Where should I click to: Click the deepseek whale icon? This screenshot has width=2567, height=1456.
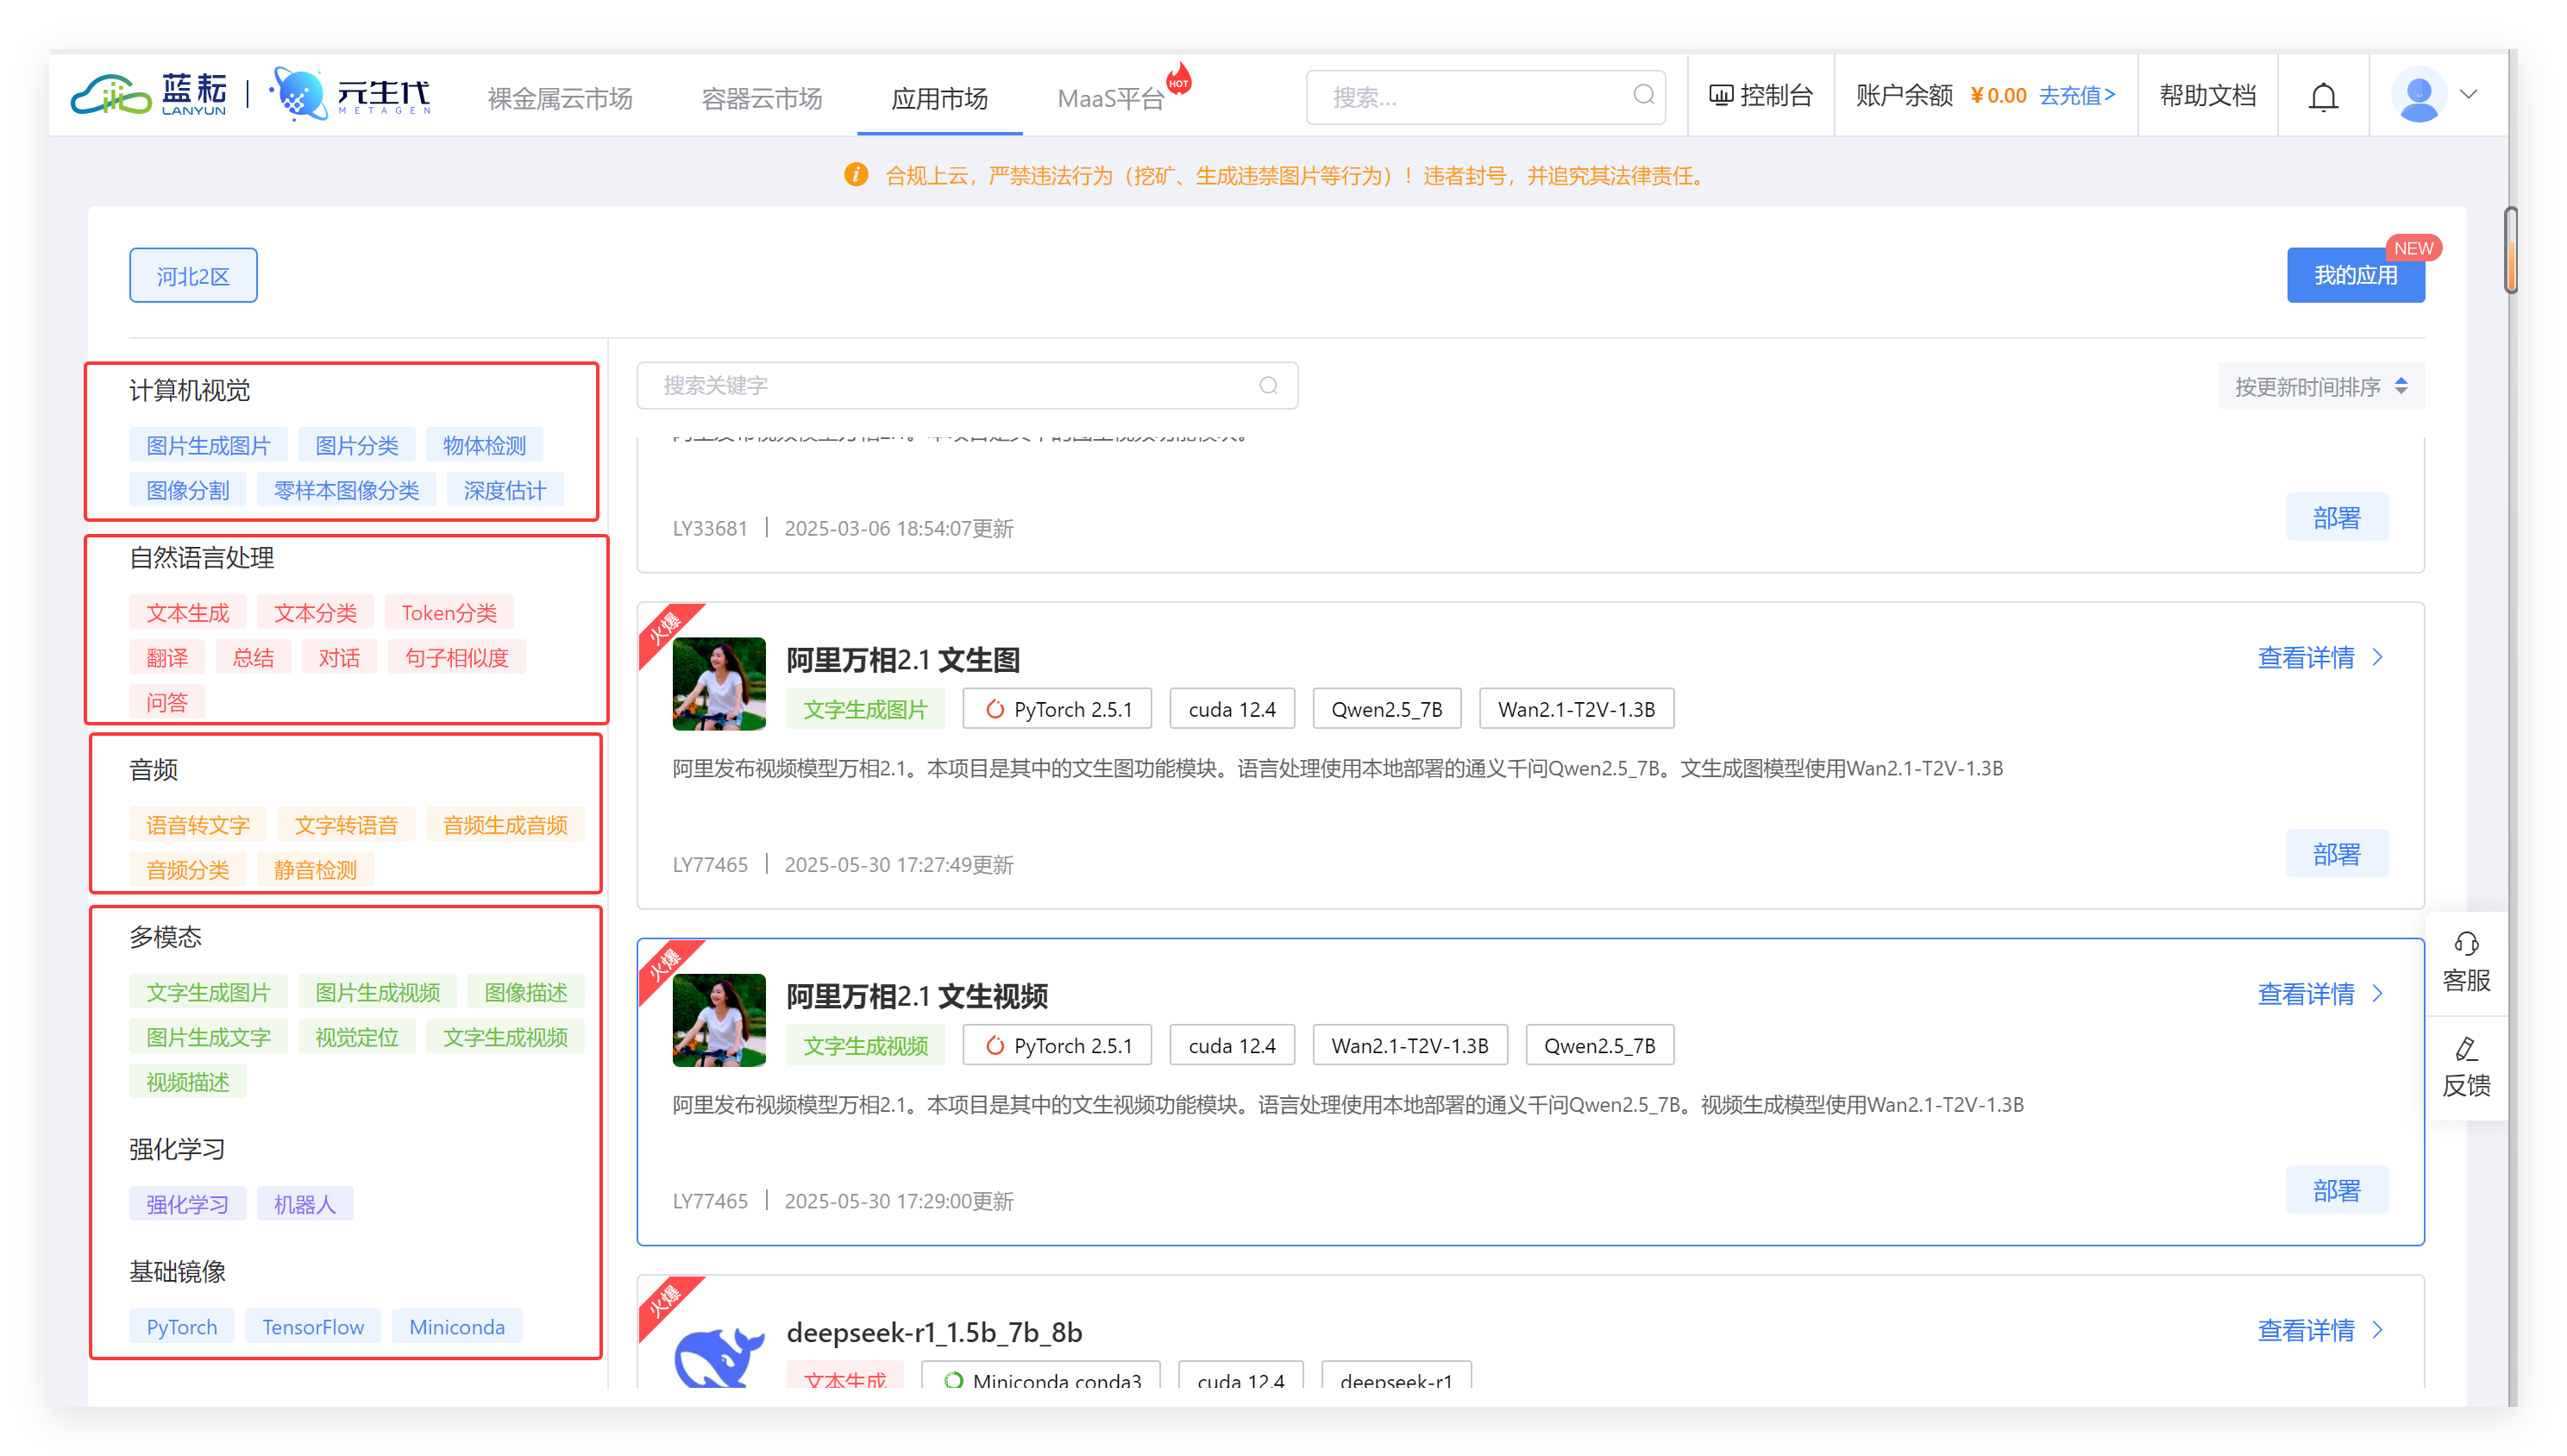[719, 1355]
